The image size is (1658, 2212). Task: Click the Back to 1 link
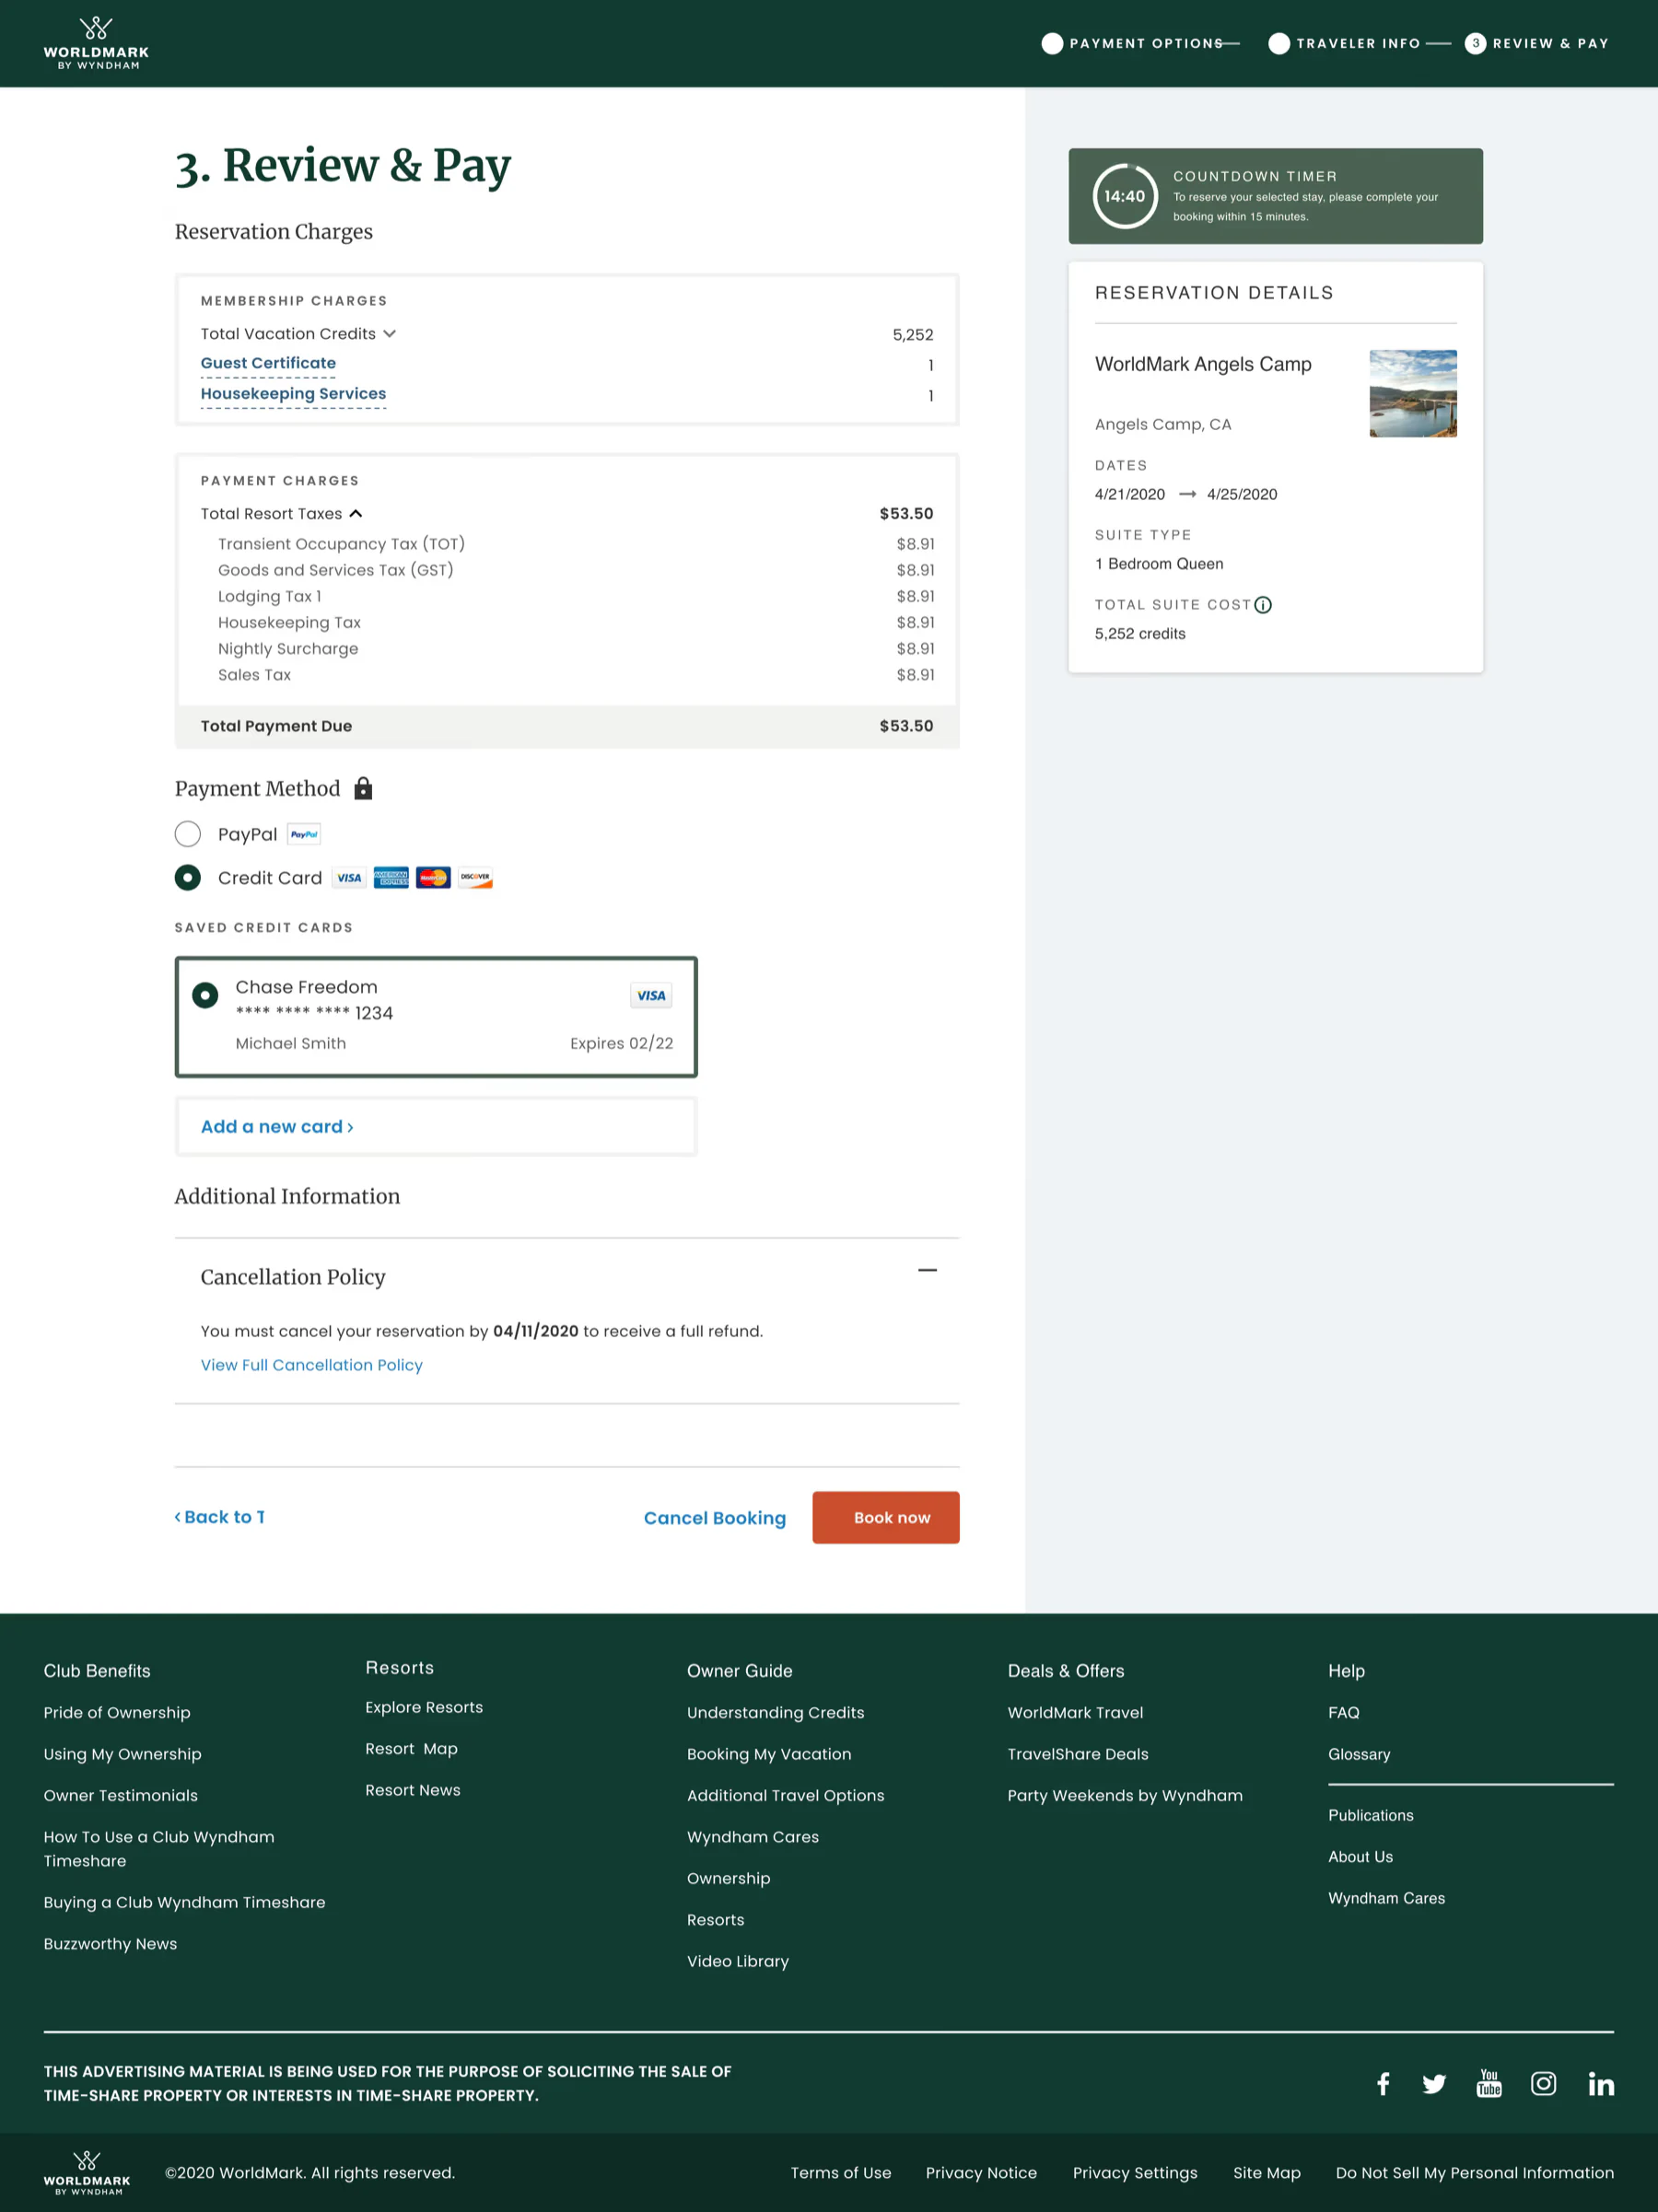pyautogui.click(x=220, y=1517)
